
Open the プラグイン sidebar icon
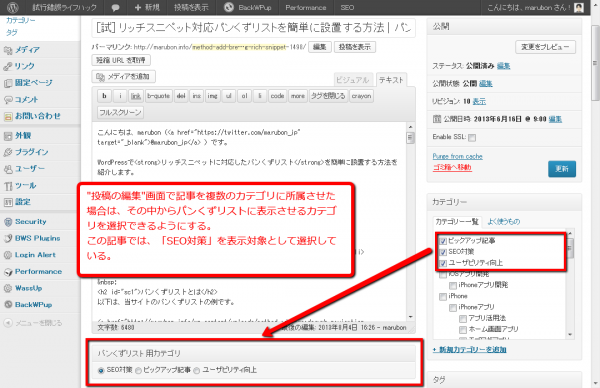pyautogui.click(x=8, y=152)
